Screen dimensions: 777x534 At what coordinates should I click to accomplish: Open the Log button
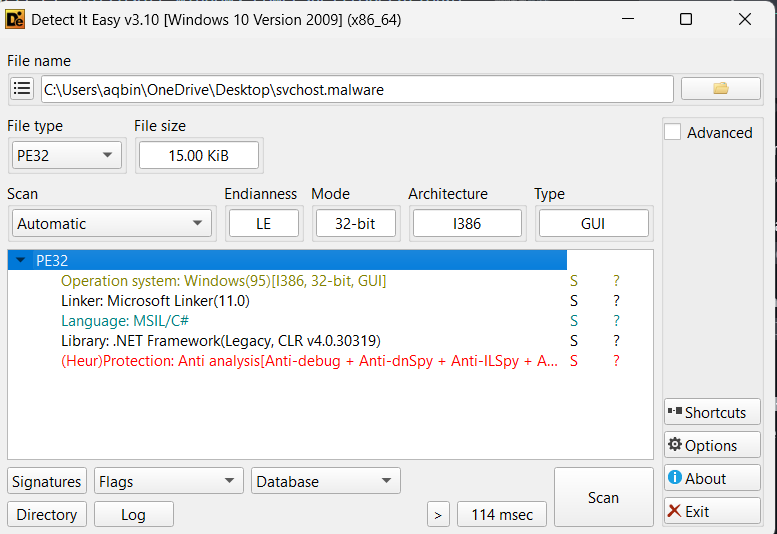click(x=133, y=514)
